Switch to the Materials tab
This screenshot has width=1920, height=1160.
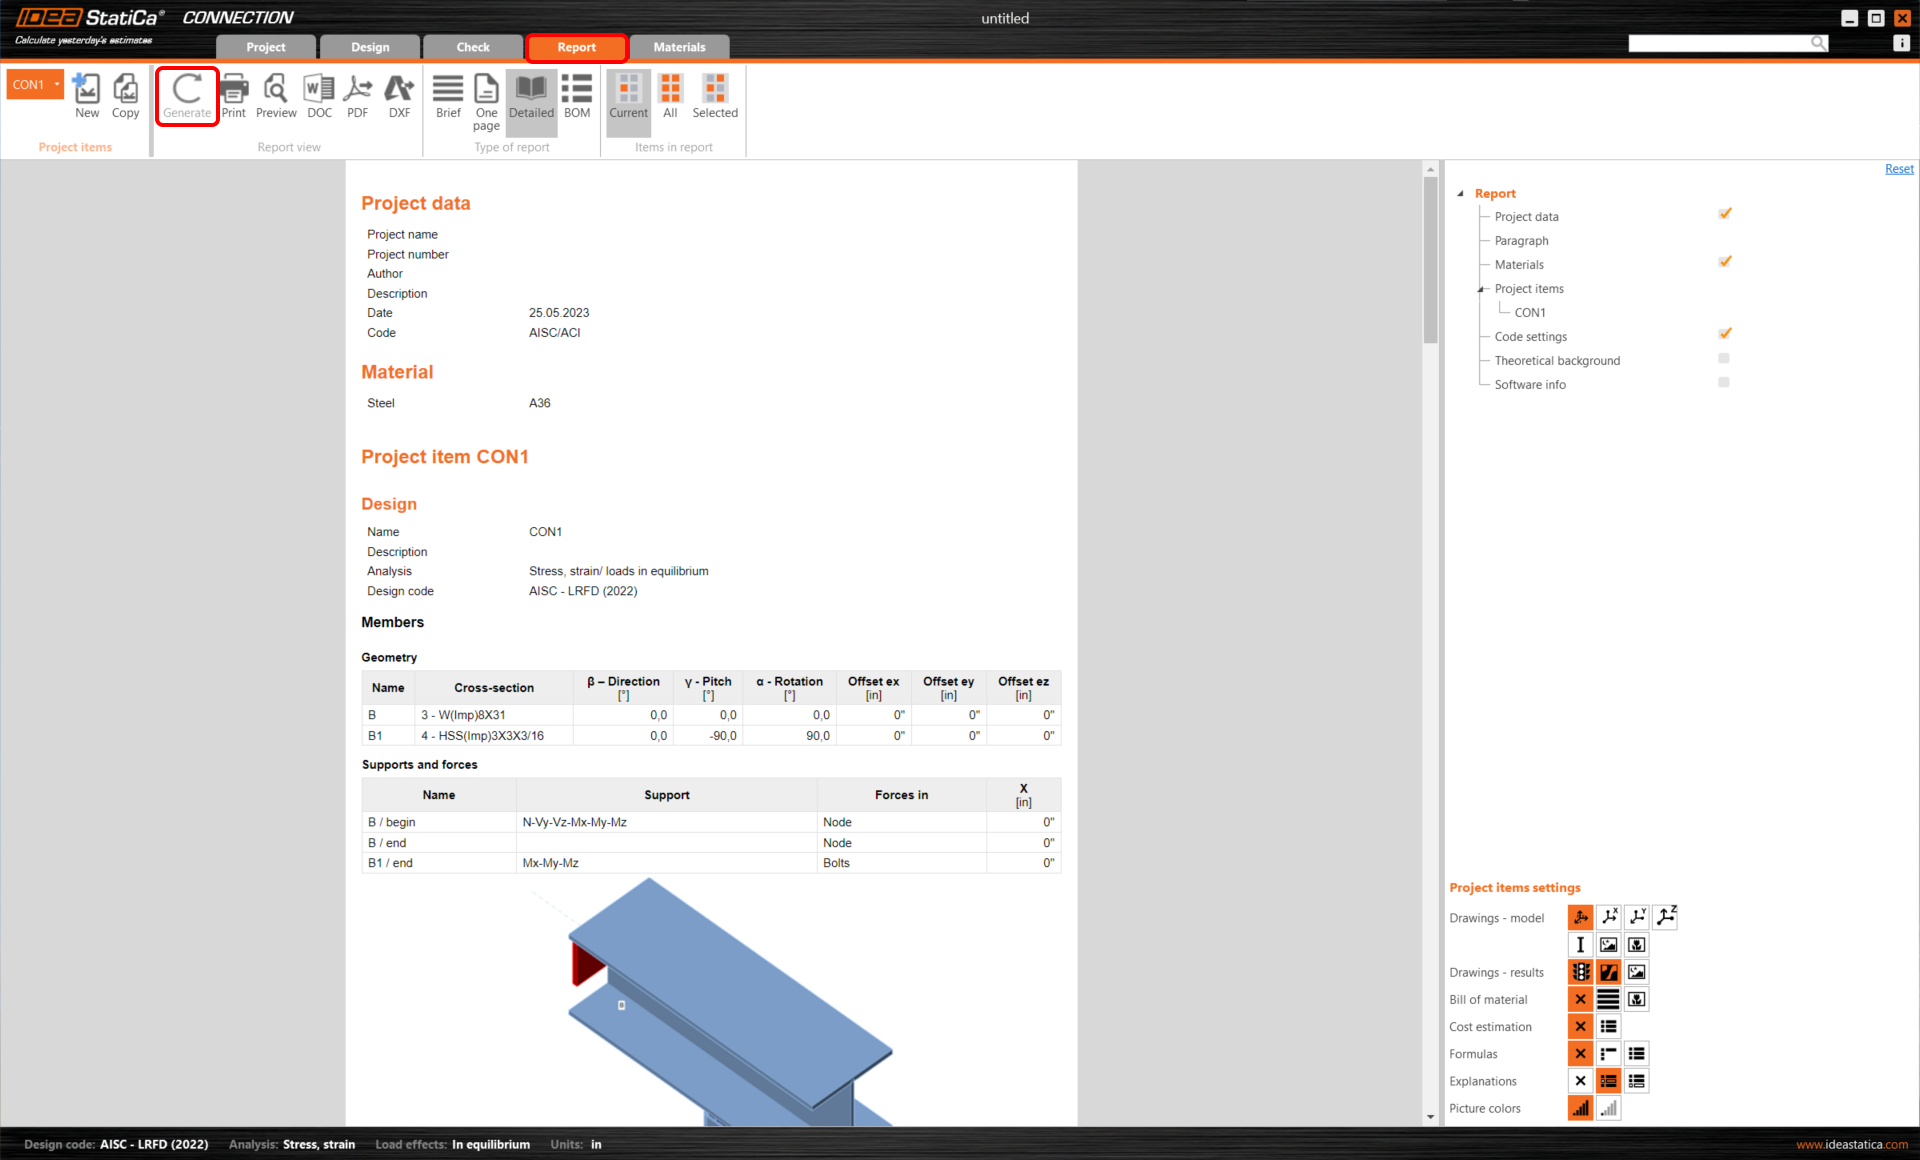click(x=679, y=47)
